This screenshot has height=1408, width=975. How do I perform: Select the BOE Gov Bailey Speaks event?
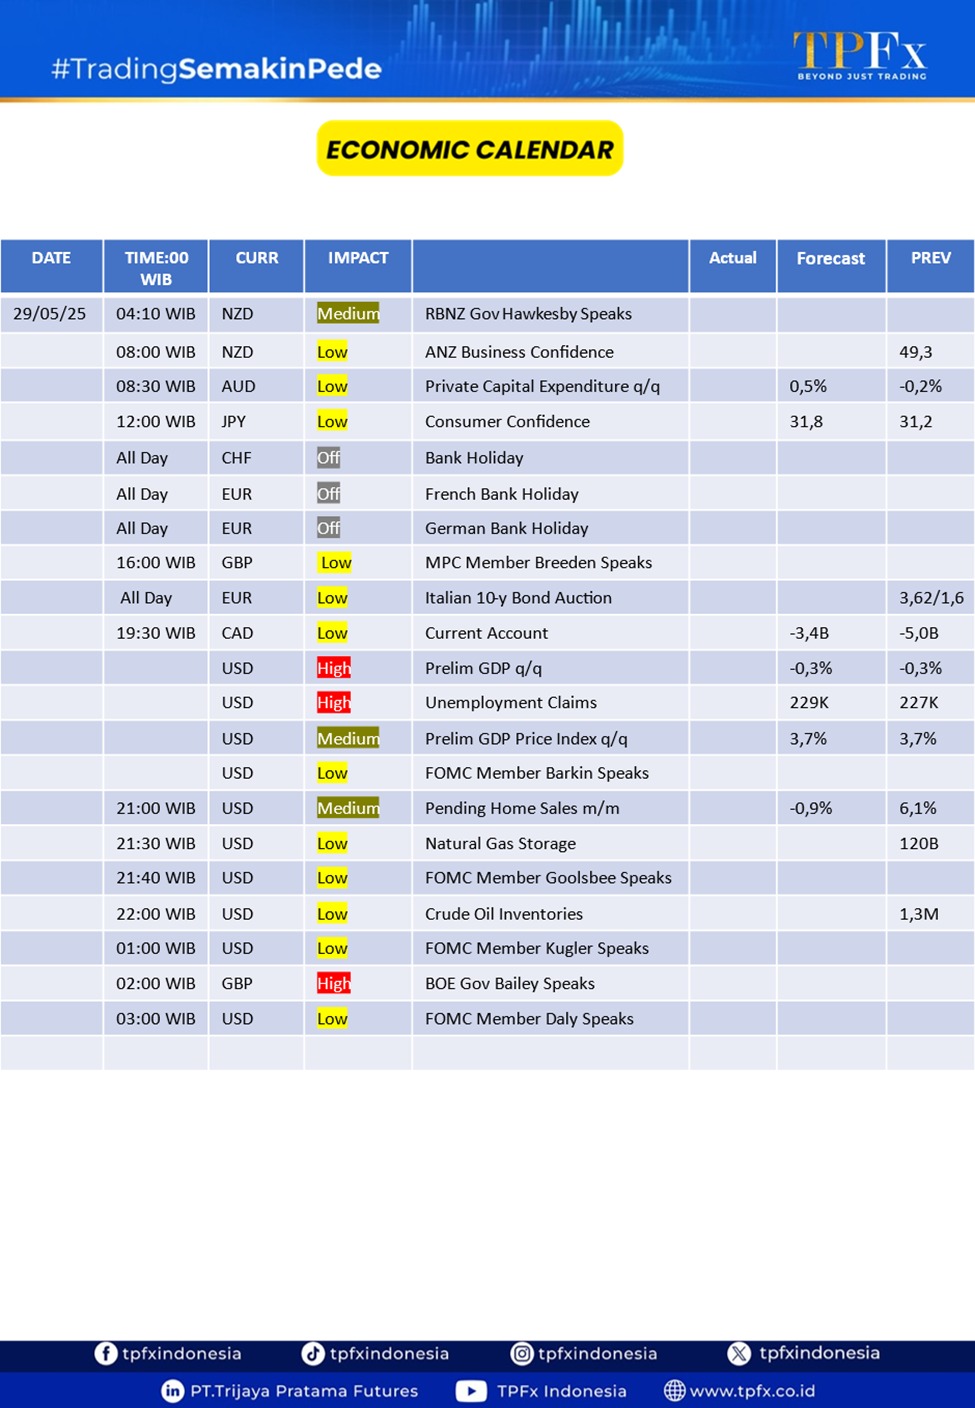[510, 983]
